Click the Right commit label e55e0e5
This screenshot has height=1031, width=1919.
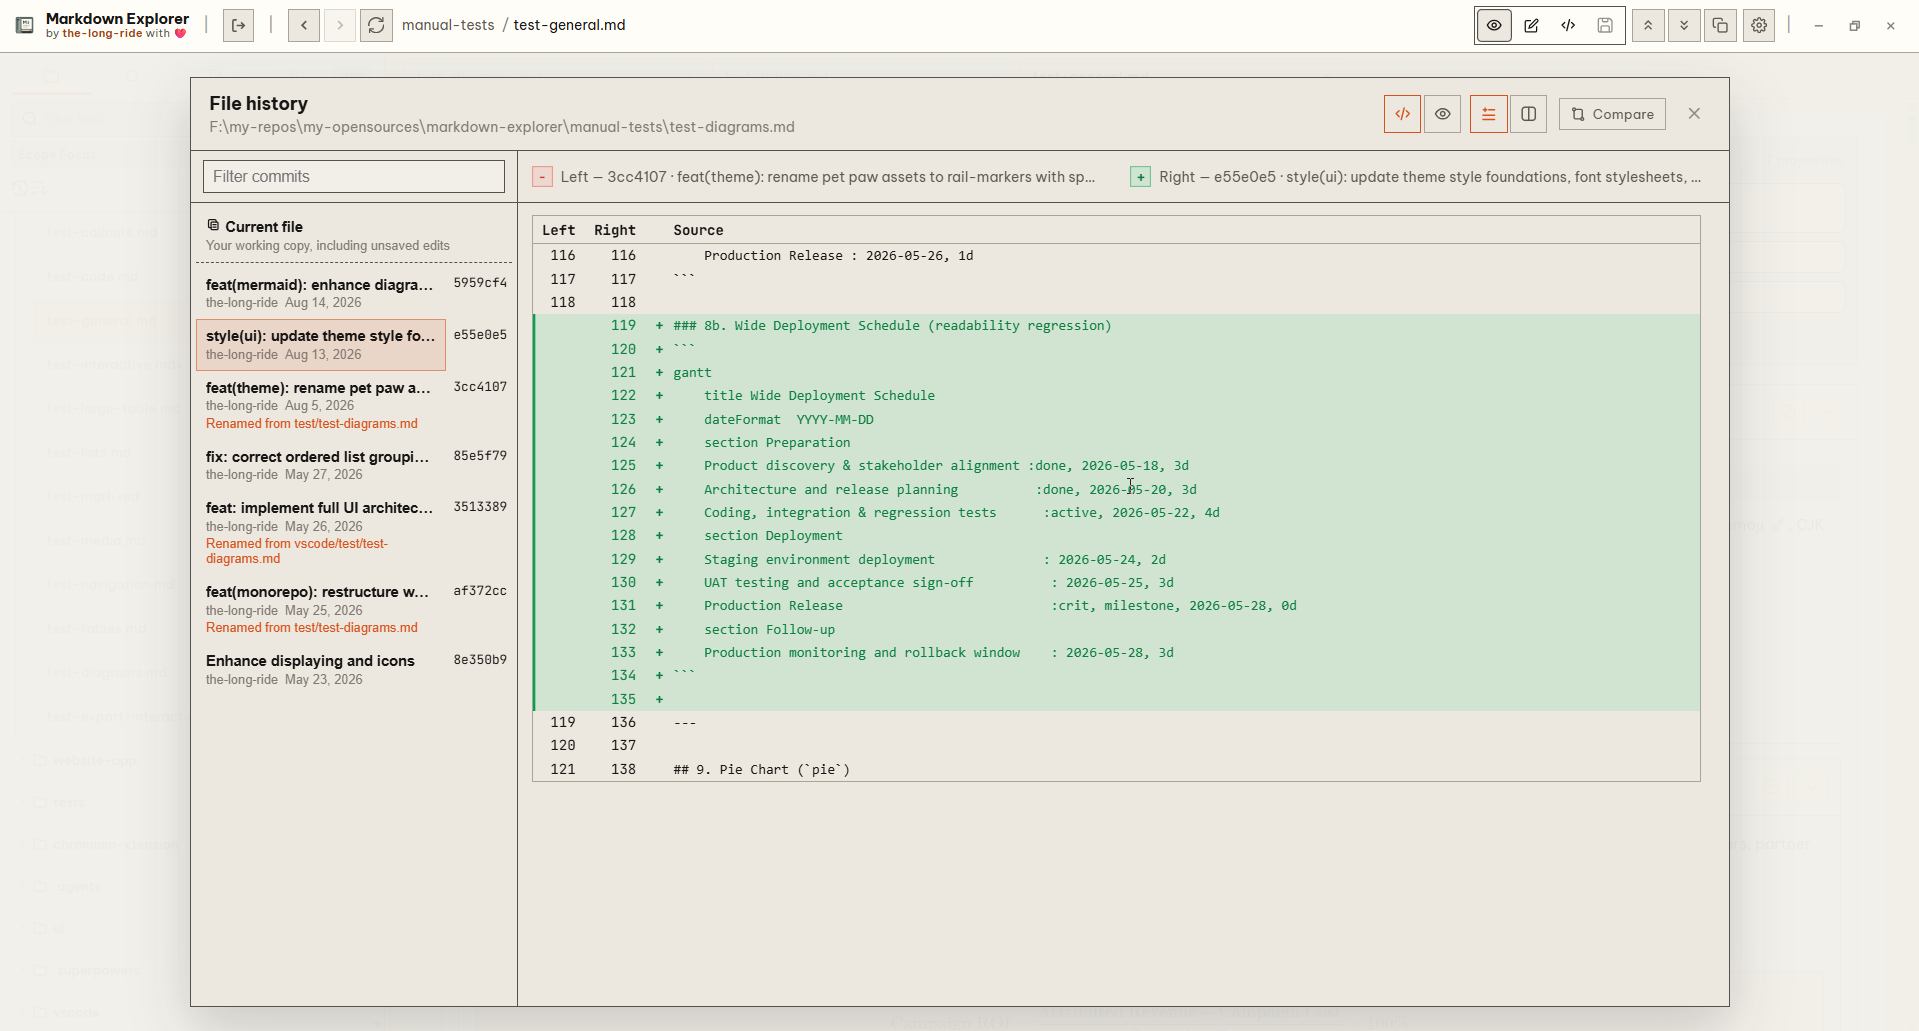(1430, 177)
